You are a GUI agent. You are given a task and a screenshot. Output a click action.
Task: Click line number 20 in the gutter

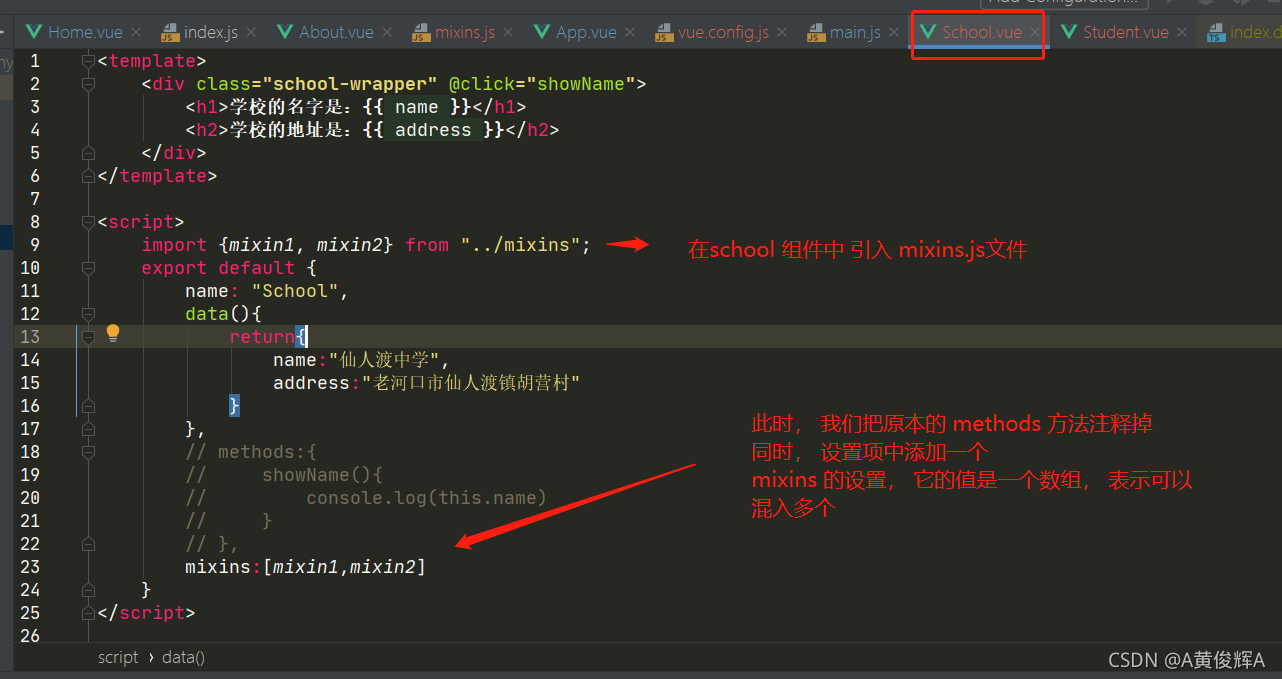coord(30,498)
